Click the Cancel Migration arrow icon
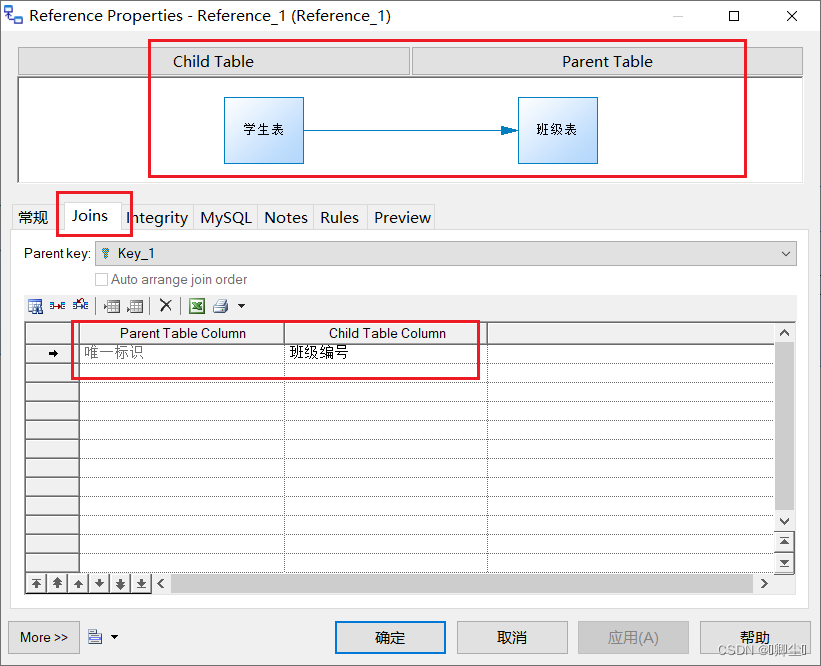Viewport: 821px width, 666px height. (80, 306)
